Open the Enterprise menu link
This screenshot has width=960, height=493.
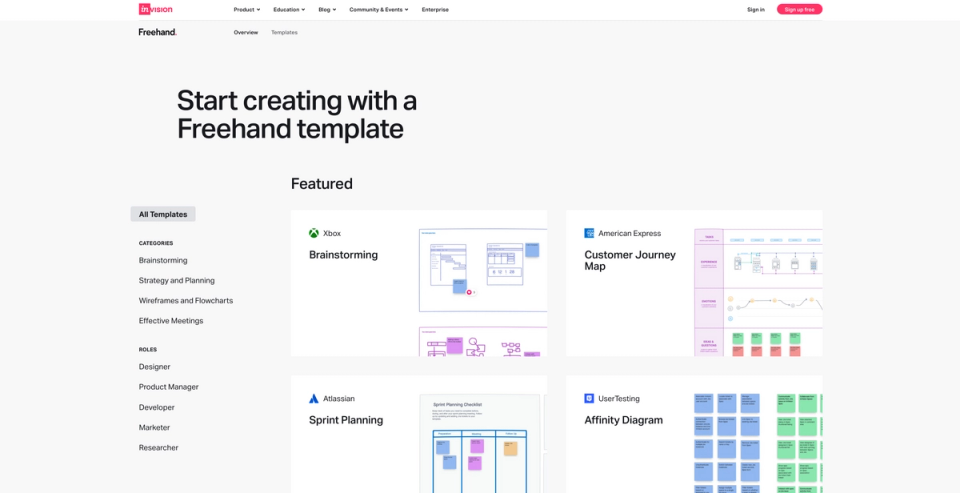click(x=435, y=10)
